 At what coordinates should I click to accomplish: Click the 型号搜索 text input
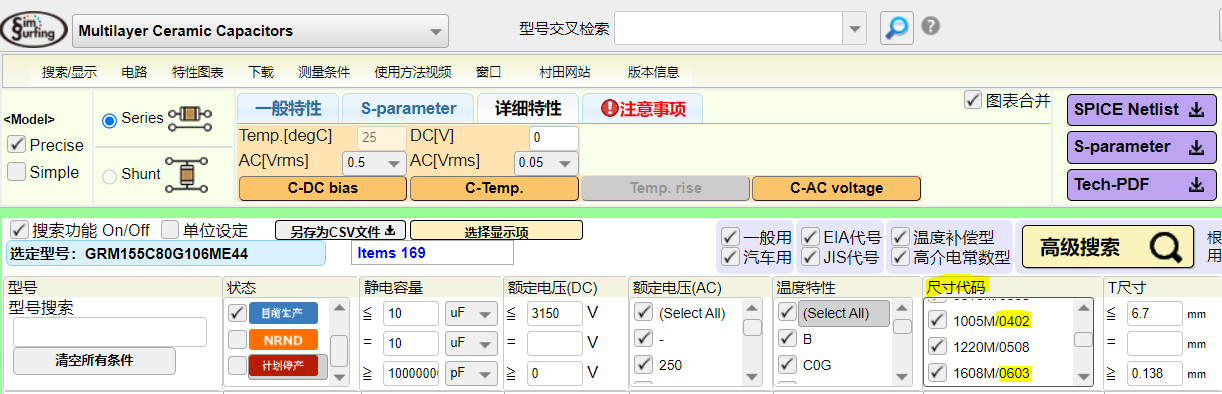coord(110,332)
